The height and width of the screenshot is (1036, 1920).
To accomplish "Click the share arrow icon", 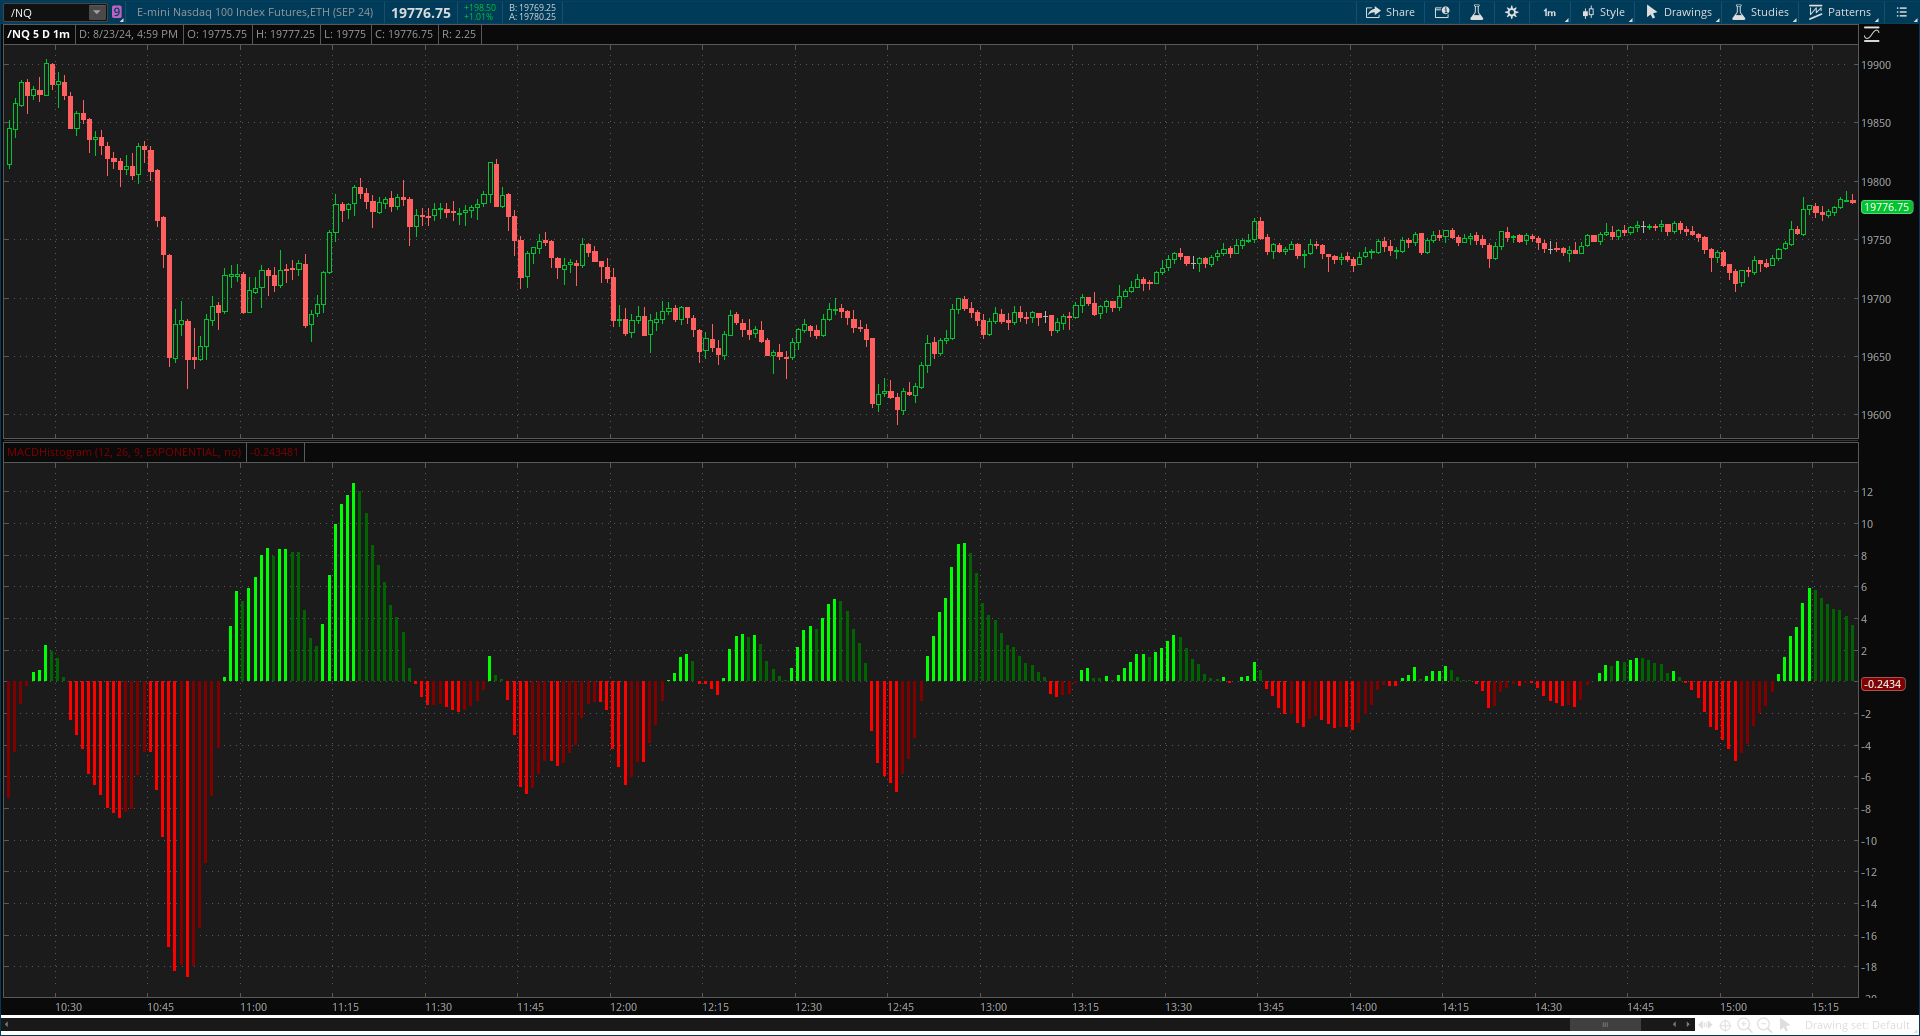I will [1373, 12].
